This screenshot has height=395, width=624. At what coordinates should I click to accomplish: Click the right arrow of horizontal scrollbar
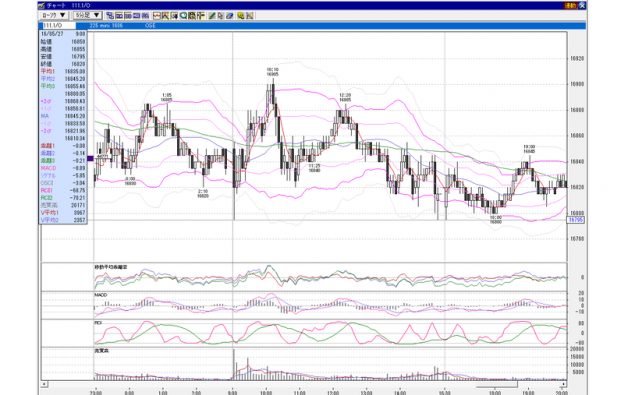click(563, 384)
